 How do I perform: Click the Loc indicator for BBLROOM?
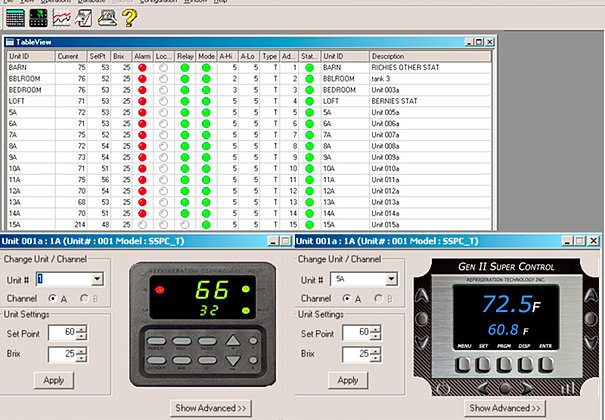tap(164, 79)
